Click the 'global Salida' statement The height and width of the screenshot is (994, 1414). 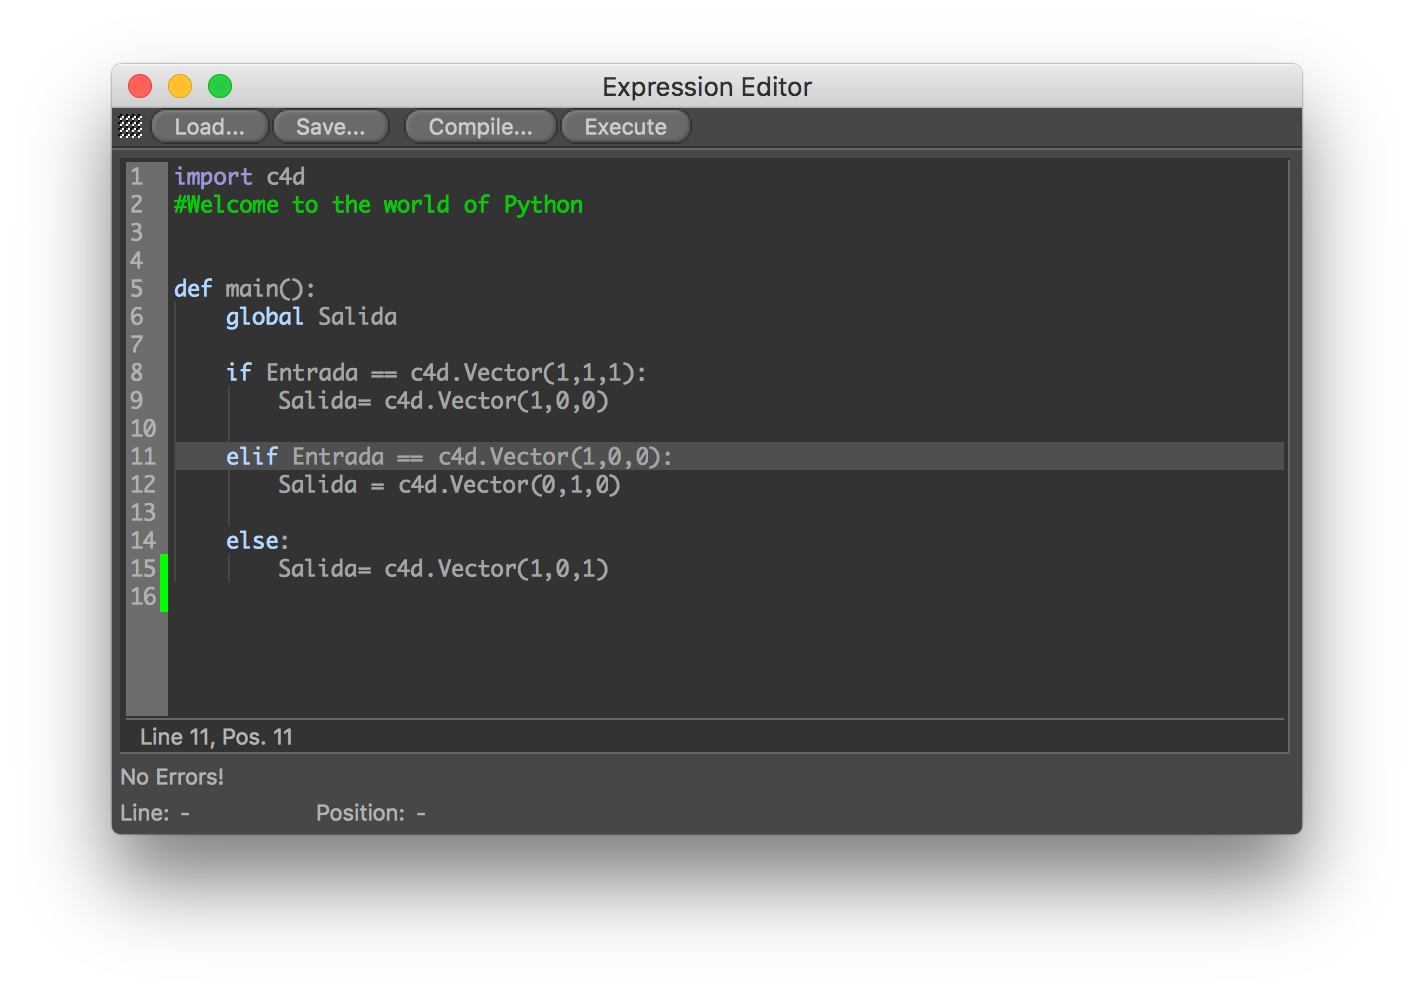tap(311, 317)
